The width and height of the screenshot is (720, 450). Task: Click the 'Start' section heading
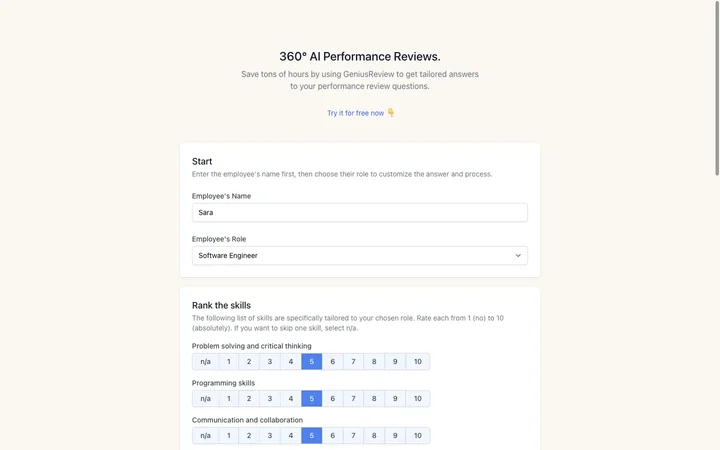coord(202,161)
